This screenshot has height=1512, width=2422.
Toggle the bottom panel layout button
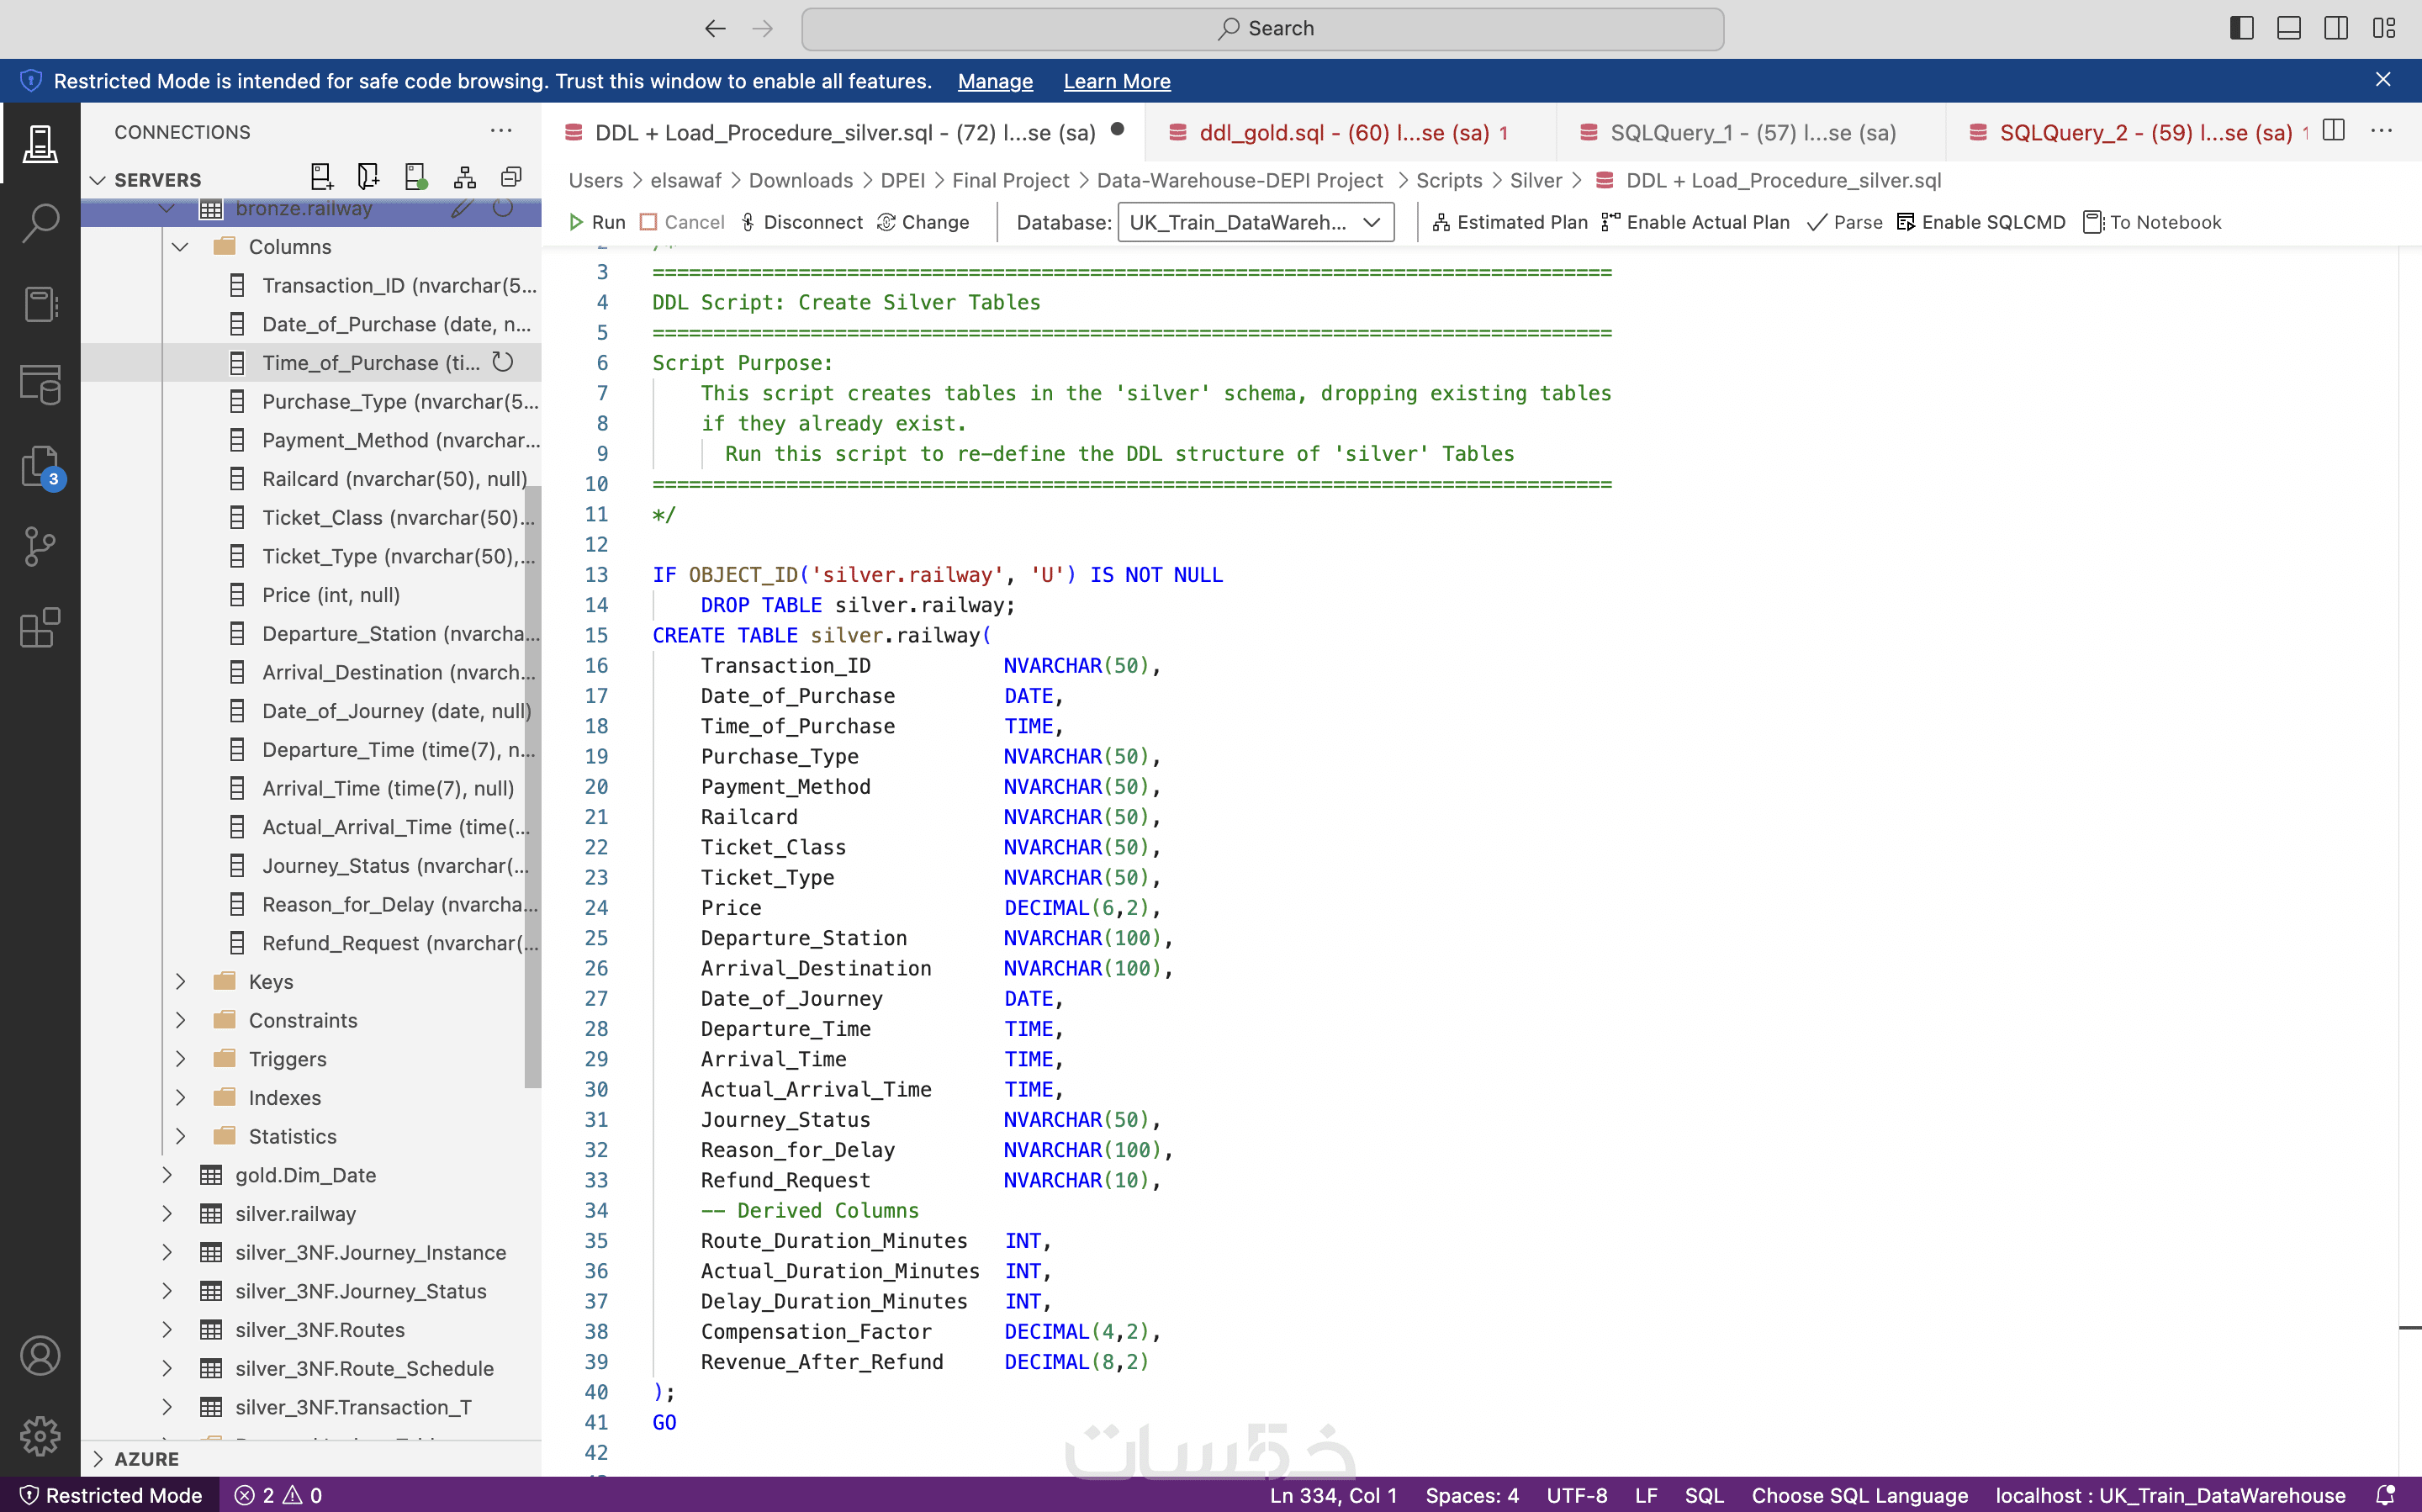pyautogui.click(x=2289, y=28)
